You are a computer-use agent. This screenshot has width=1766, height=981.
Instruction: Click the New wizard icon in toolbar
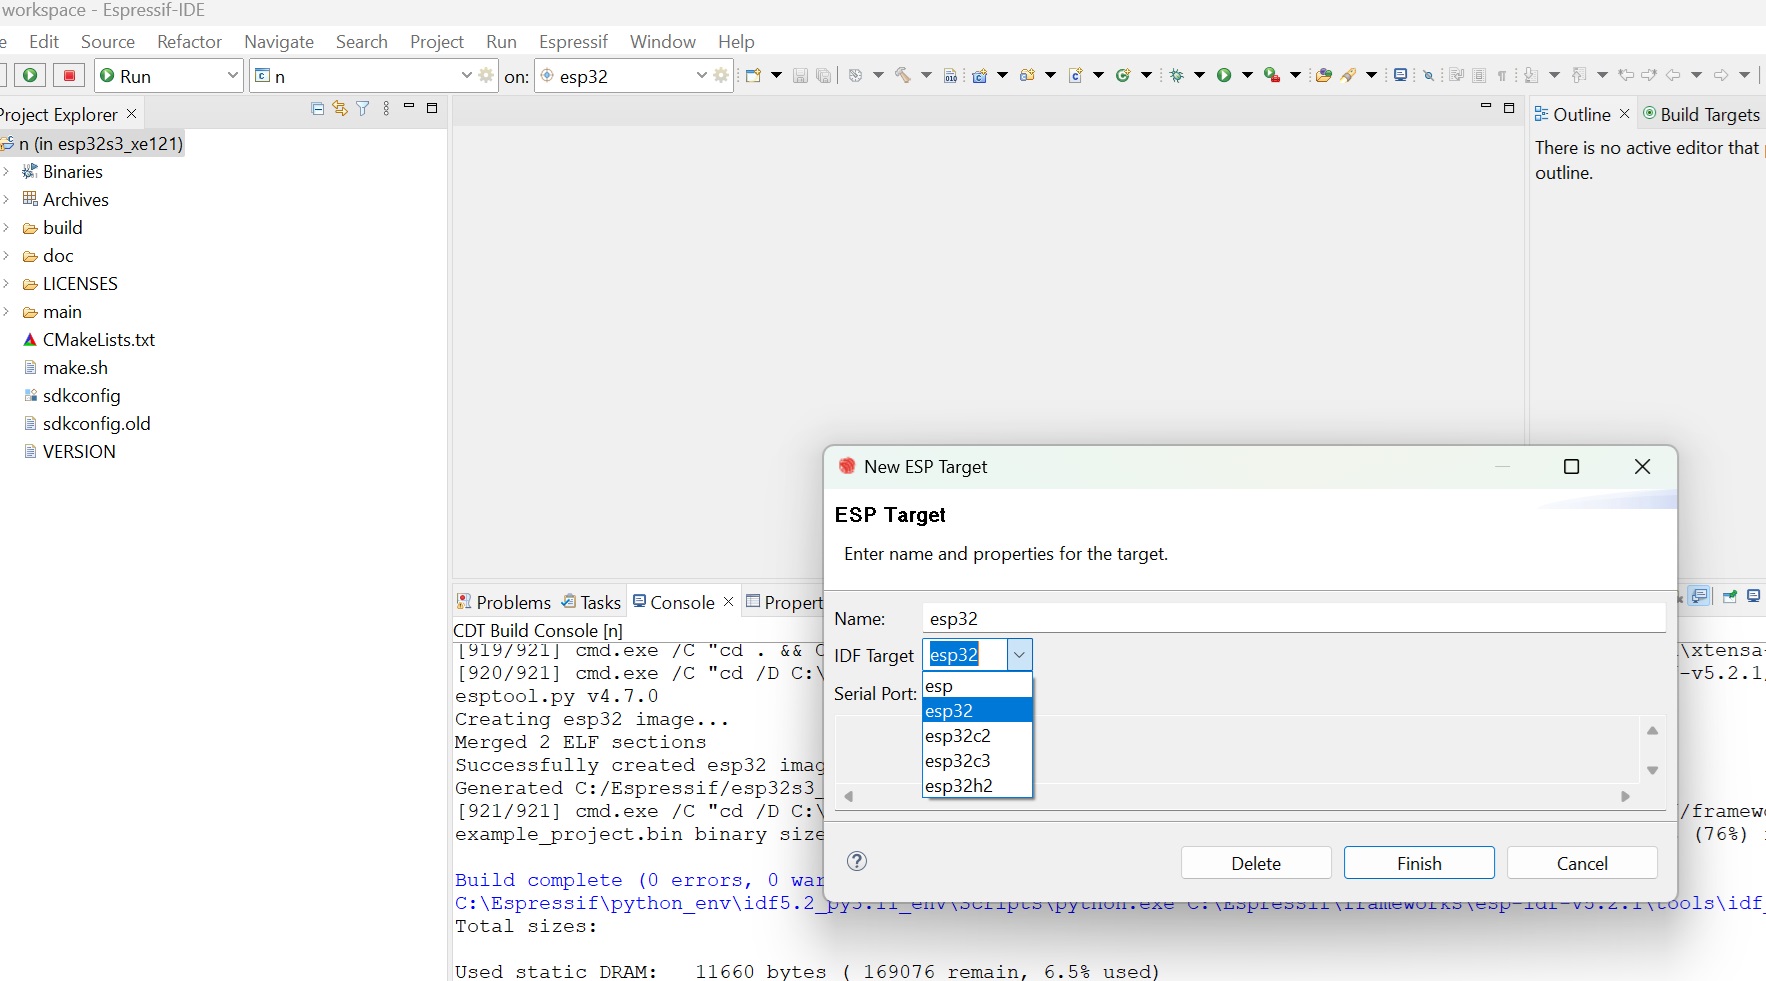[x=754, y=75]
